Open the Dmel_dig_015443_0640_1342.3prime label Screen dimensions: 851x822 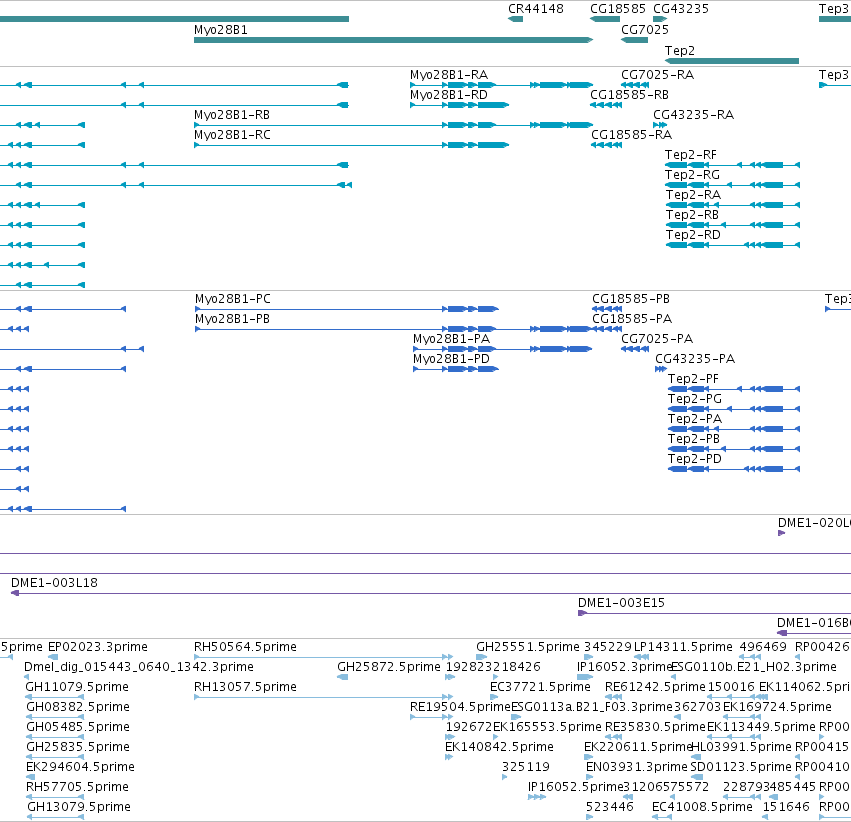(x=139, y=667)
